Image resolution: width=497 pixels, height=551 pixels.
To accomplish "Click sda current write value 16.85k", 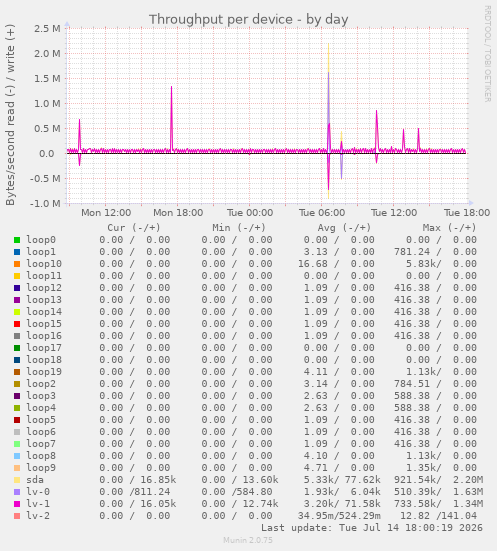I will coord(158,480).
